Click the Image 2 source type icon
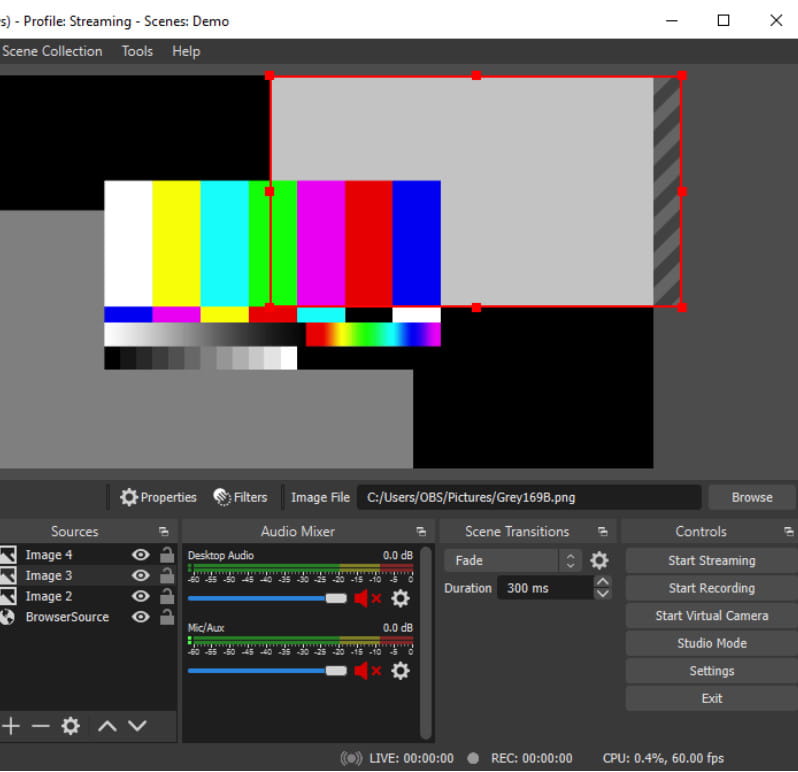 point(8,596)
